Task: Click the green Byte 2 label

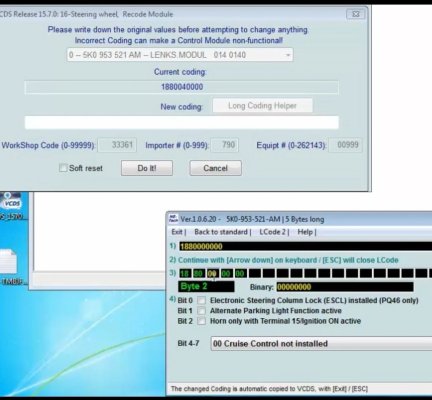Action: (x=206, y=287)
